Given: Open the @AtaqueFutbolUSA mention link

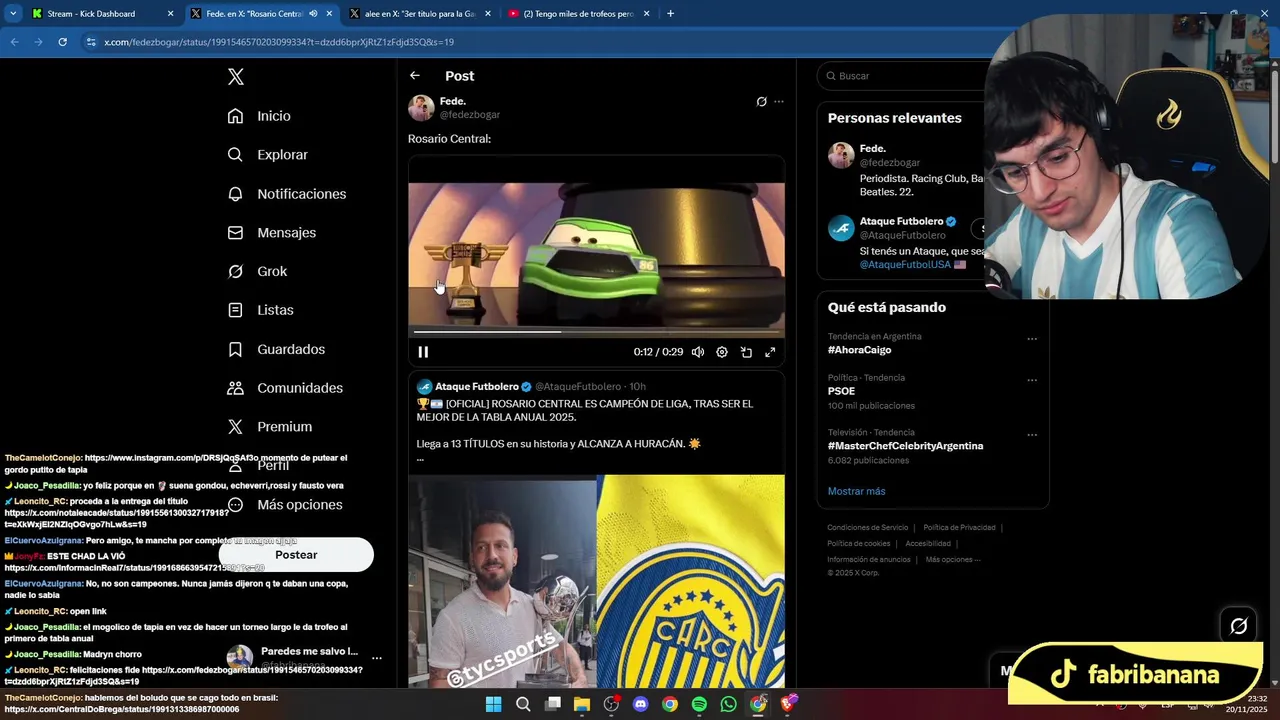Looking at the screenshot, I should pyautogui.click(x=905, y=265).
